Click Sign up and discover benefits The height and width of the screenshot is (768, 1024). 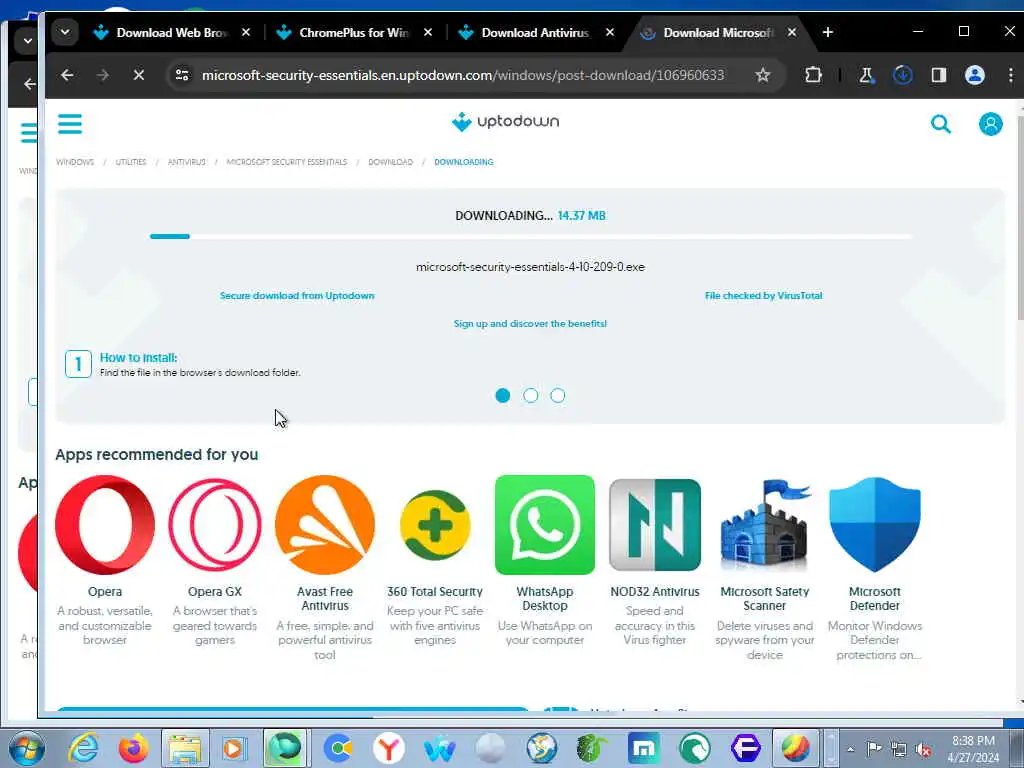tap(530, 323)
